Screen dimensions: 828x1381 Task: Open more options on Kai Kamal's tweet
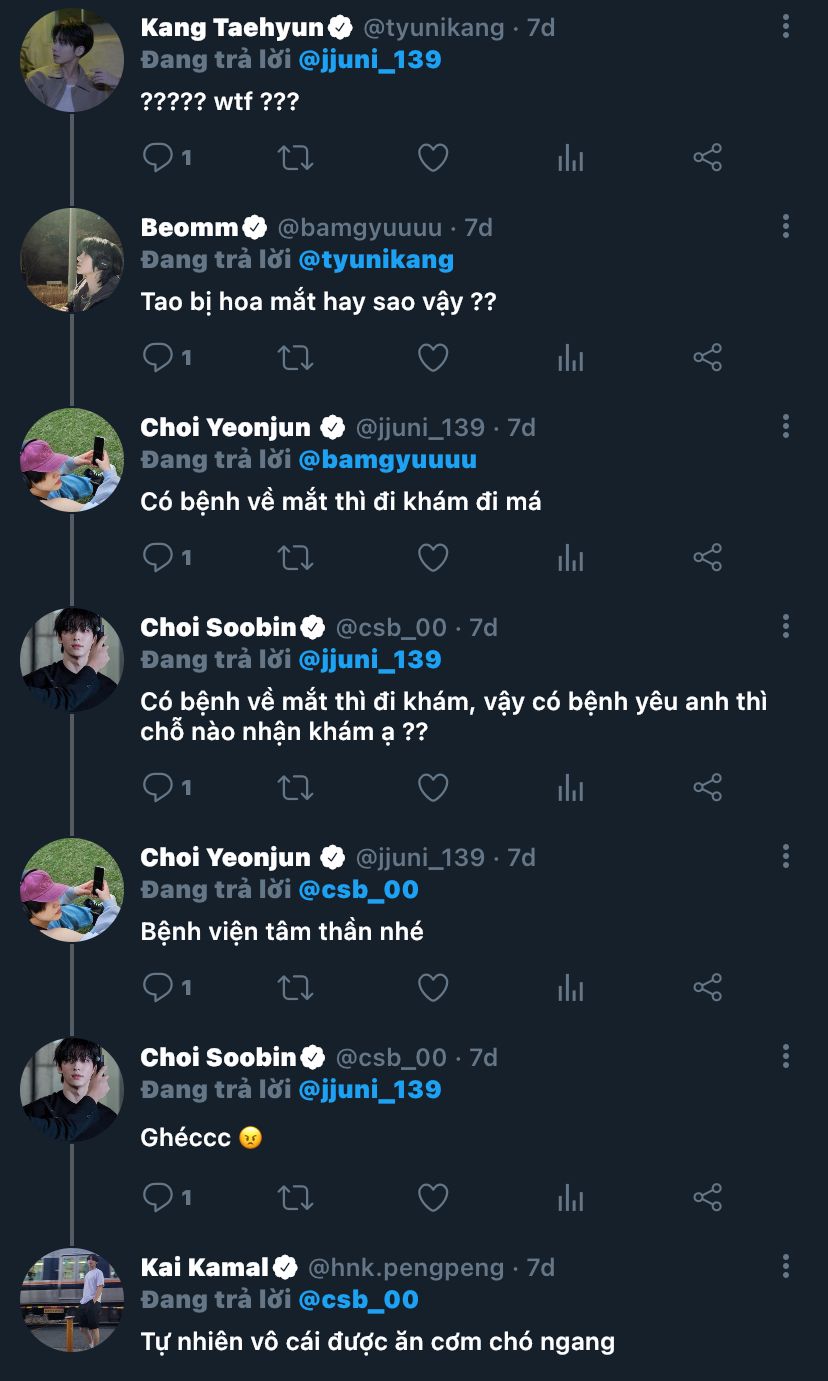click(x=786, y=1267)
